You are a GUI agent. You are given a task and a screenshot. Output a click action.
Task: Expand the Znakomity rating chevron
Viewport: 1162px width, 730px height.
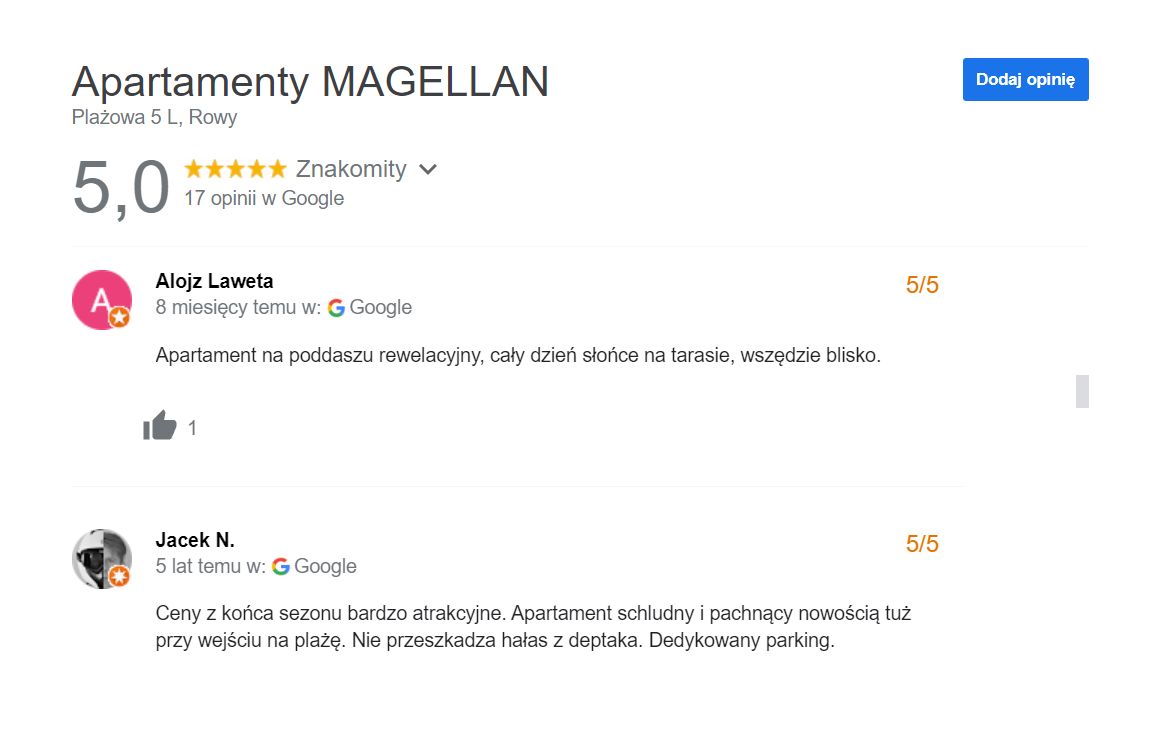pos(428,169)
